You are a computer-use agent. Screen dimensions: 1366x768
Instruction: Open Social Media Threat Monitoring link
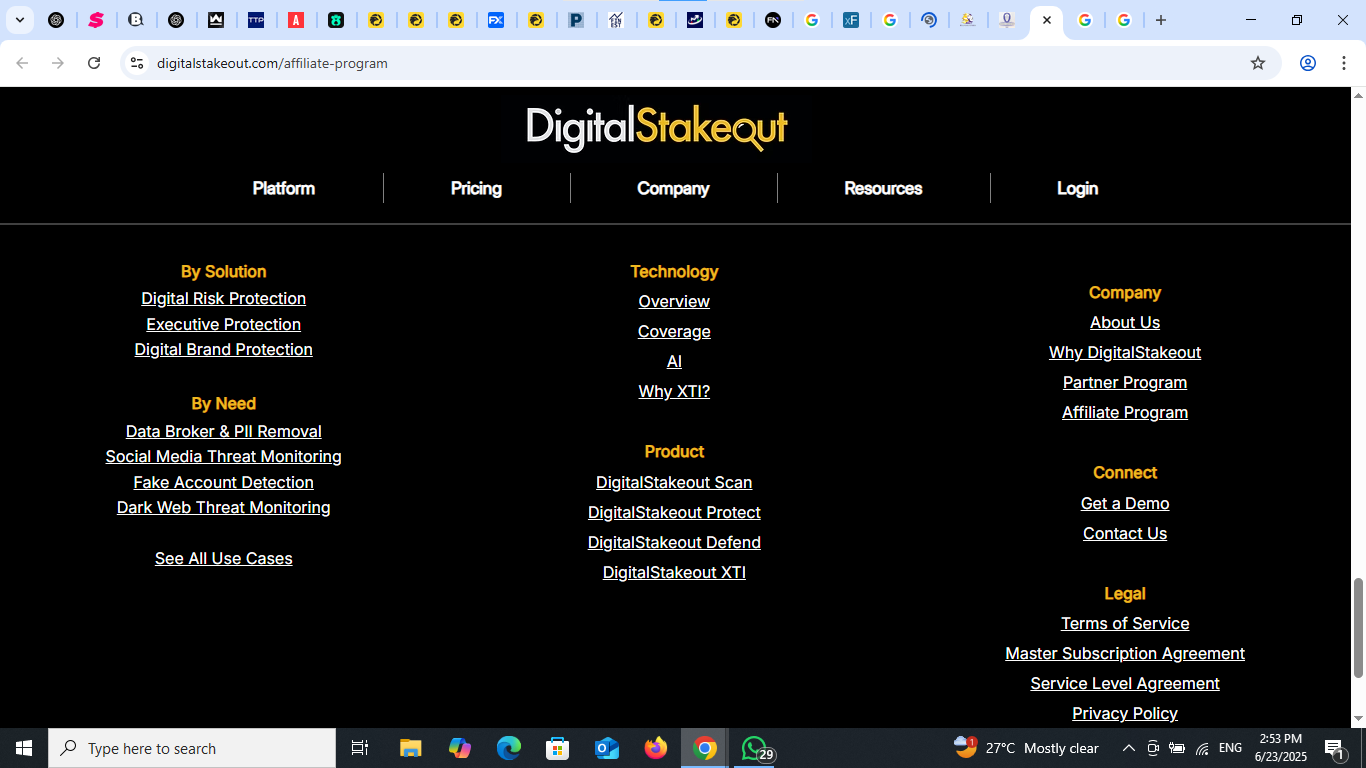tap(224, 456)
